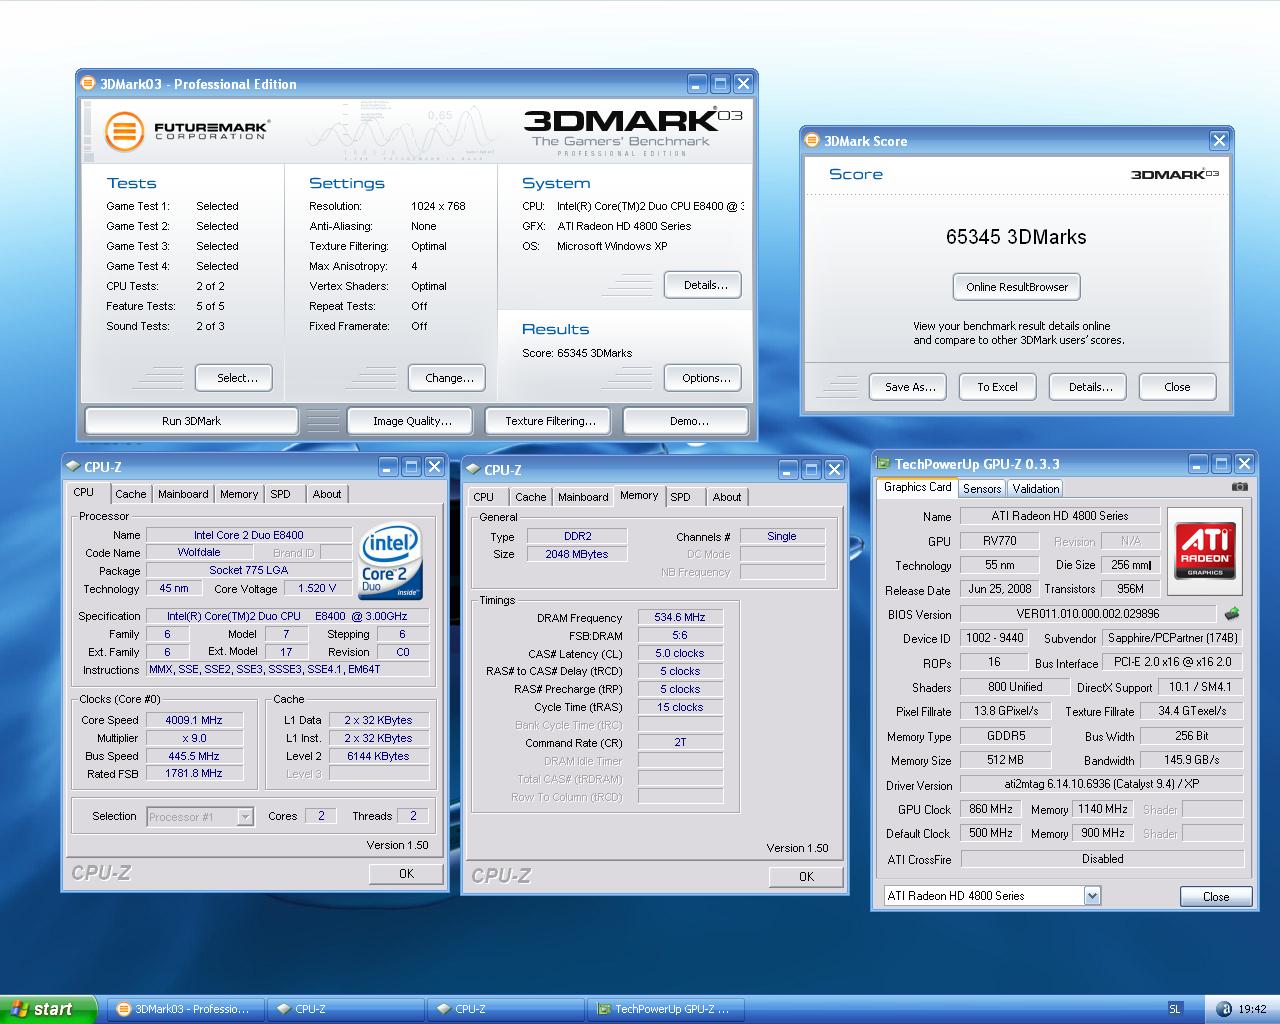The height and width of the screenshot is (1024, 1280).
Task: Click Close button in GPU-Z
Action: pyautogui.click(x=1216, y=896)
